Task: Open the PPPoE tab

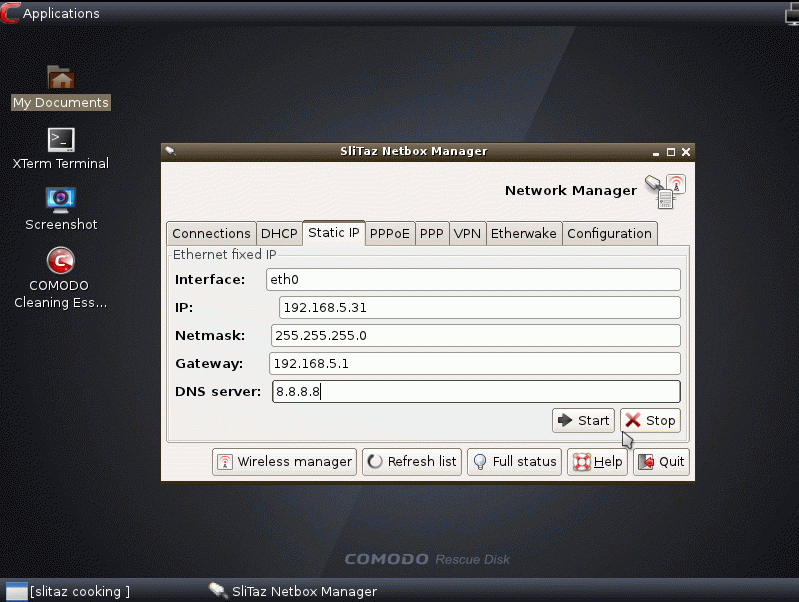Action: [389, 233]
